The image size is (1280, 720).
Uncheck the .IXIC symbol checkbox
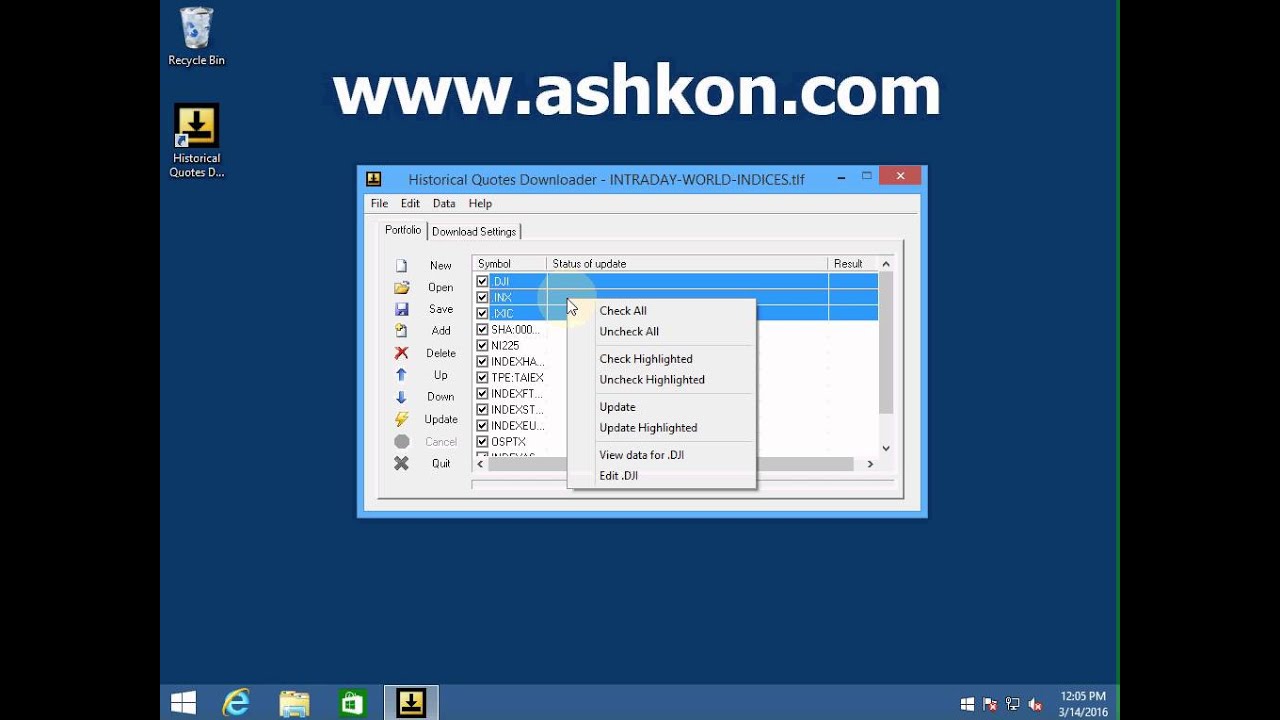pyautogui.click(x=482, y=314)
